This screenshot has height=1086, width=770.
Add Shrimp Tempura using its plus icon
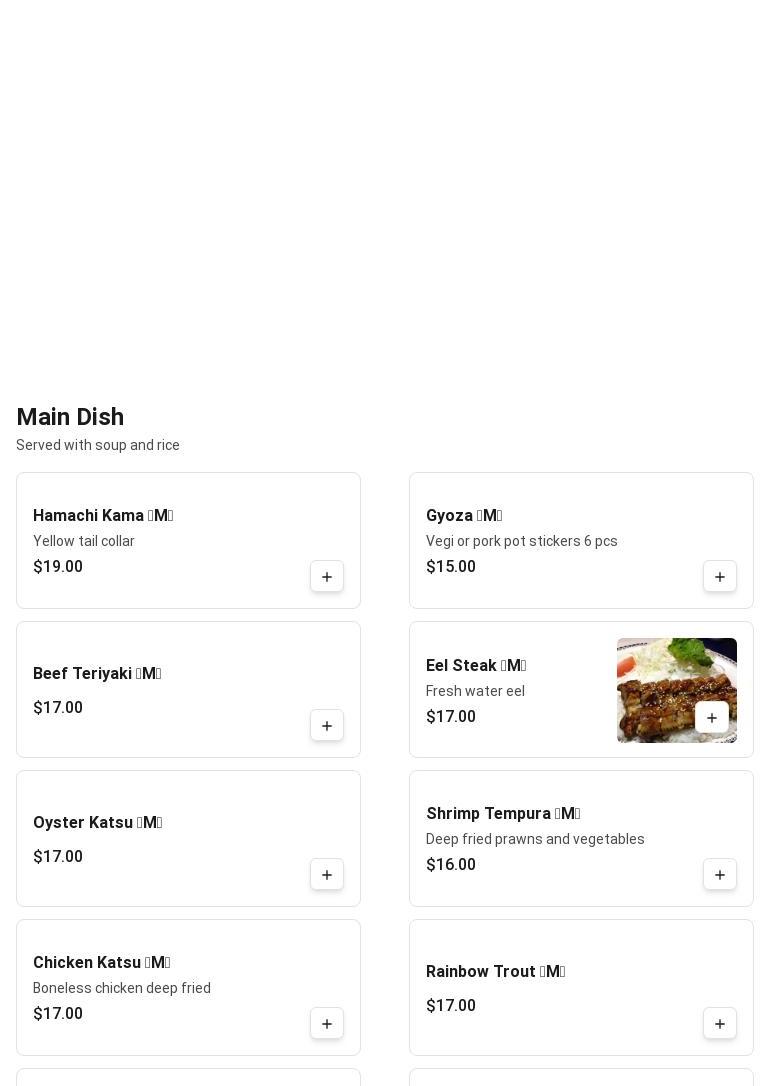719,874
